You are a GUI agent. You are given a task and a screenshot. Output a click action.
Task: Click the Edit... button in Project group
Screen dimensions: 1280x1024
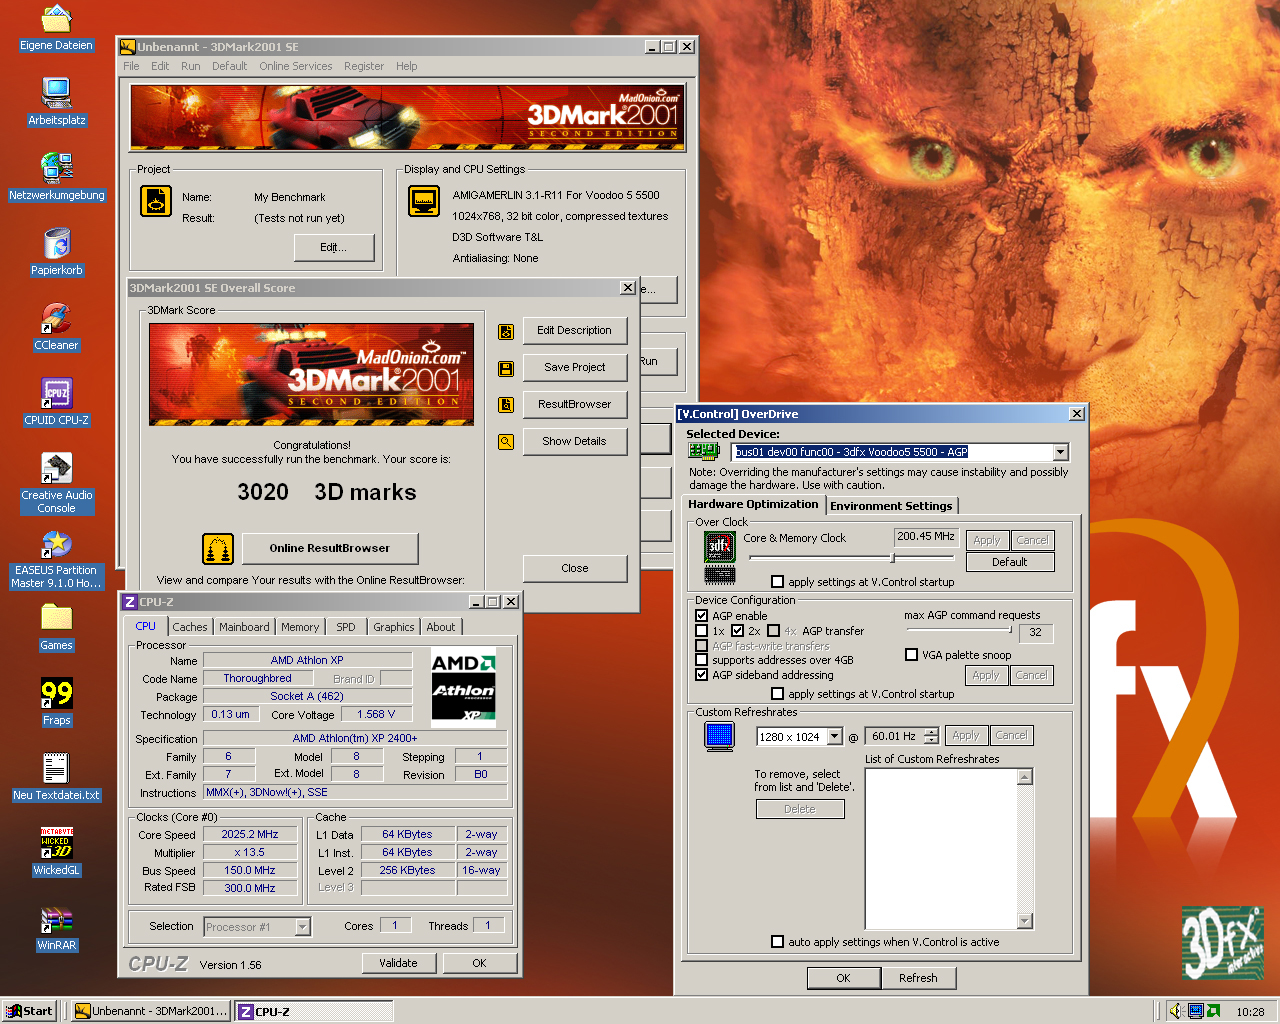(333, 248)
